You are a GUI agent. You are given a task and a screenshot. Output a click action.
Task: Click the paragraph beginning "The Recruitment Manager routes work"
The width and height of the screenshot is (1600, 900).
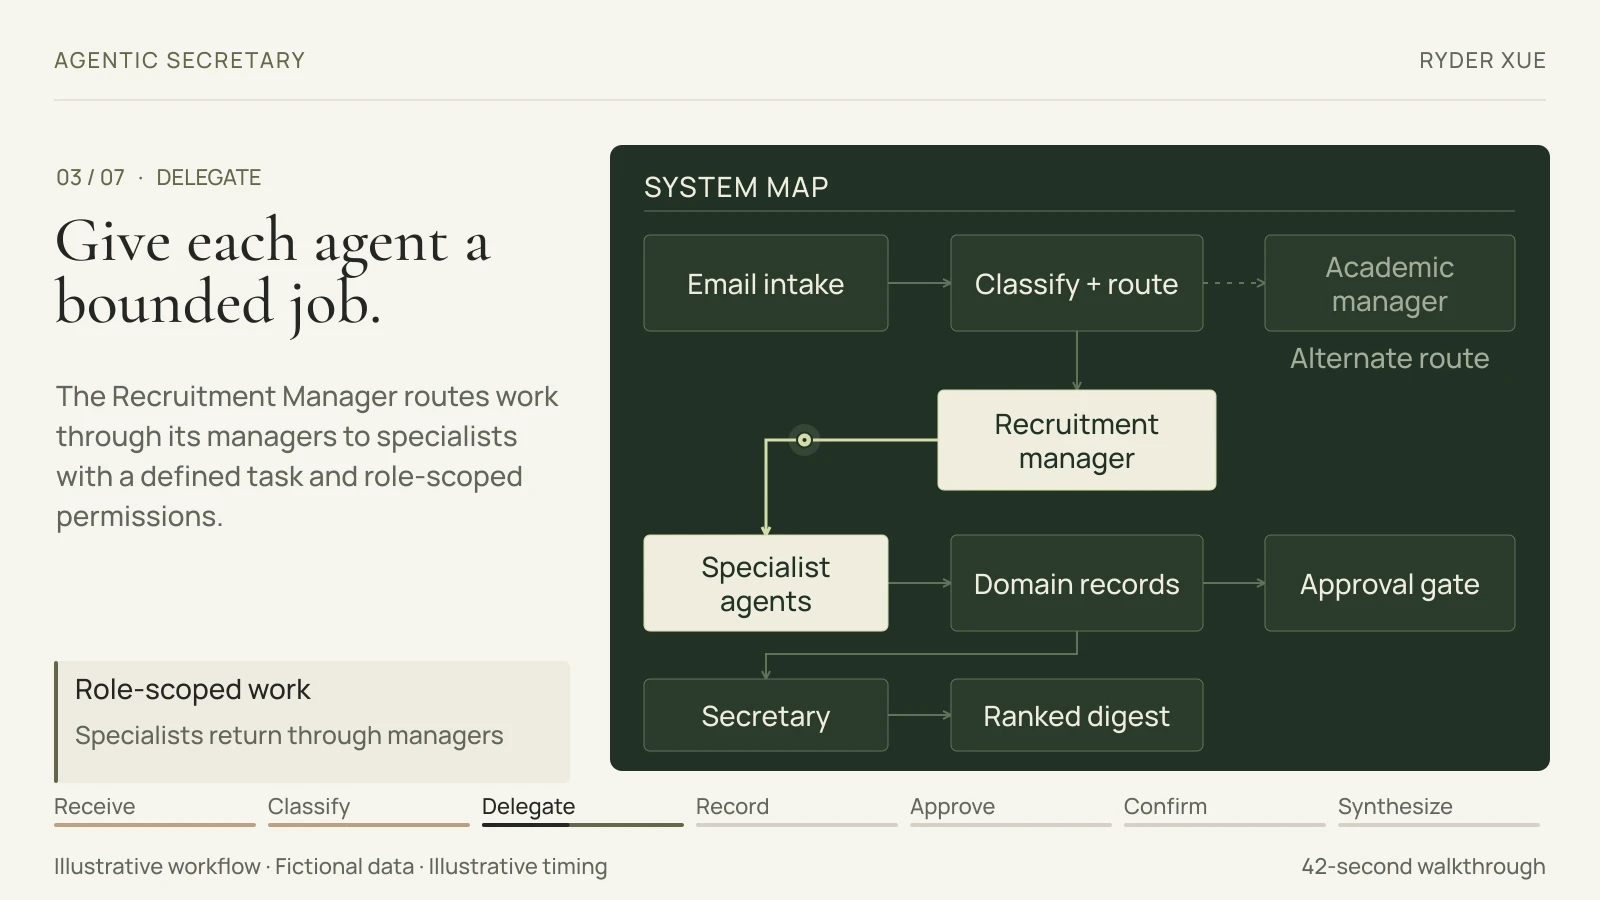pyautogui.click(x=307, y=456)
